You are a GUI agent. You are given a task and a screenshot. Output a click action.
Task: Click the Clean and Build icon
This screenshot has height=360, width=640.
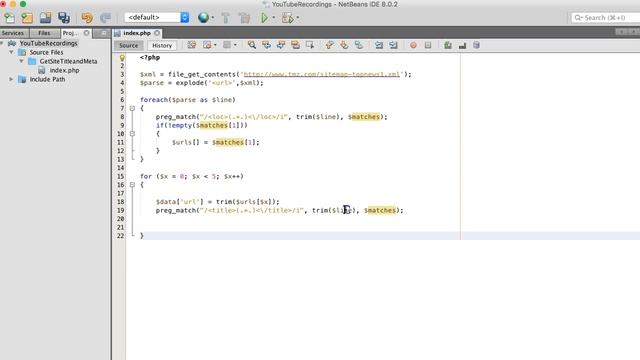[245, 18]
